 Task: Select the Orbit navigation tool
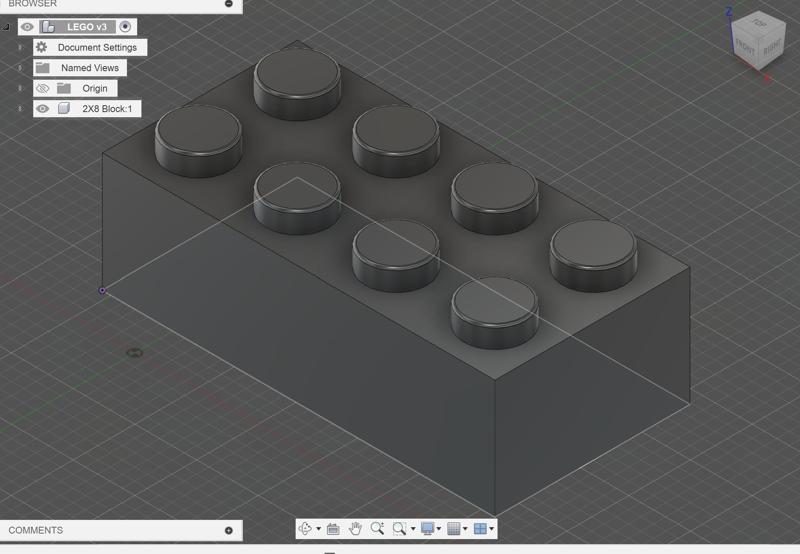(305, 528)
